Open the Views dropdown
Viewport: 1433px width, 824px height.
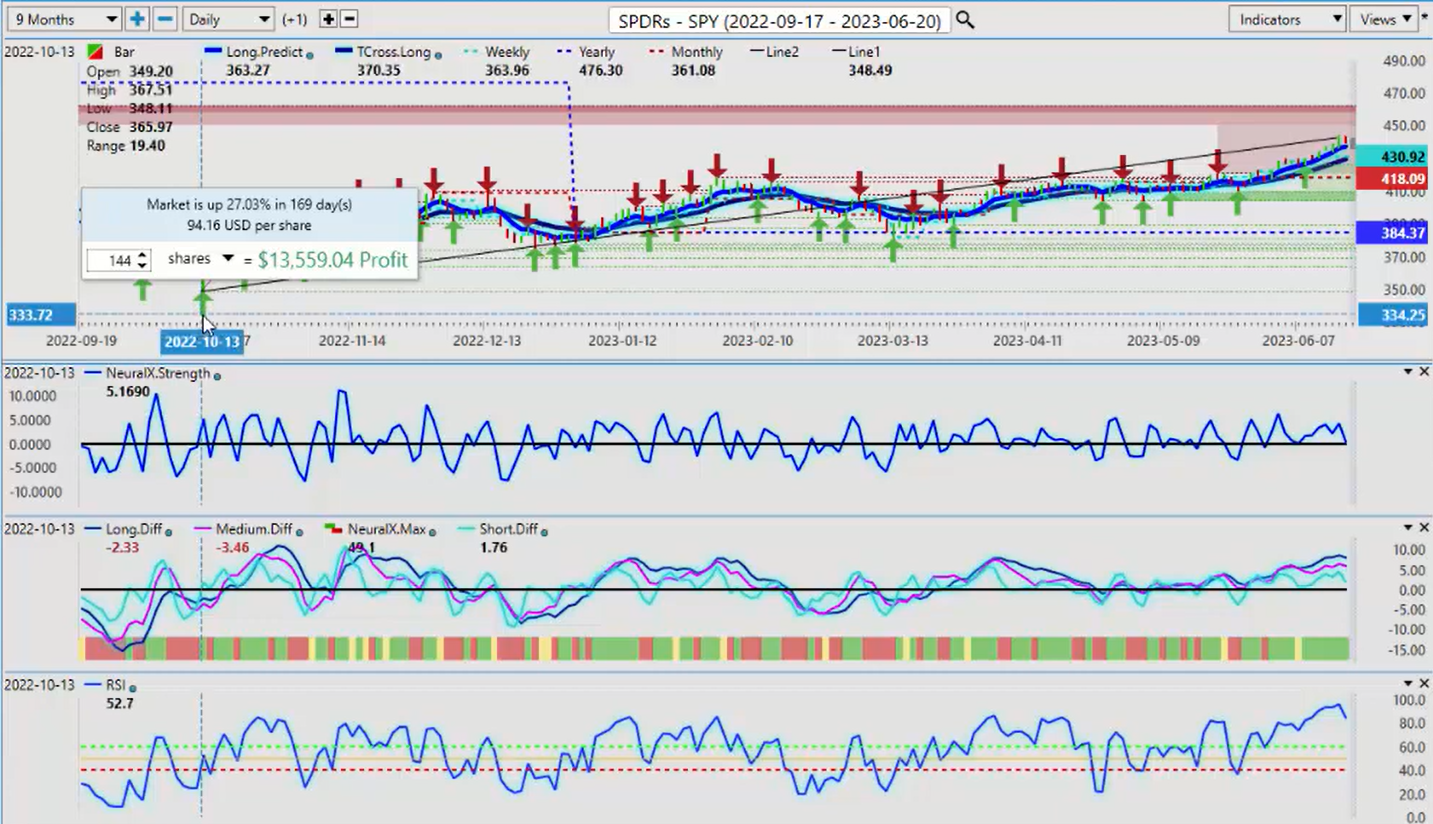click(1384, 19)
